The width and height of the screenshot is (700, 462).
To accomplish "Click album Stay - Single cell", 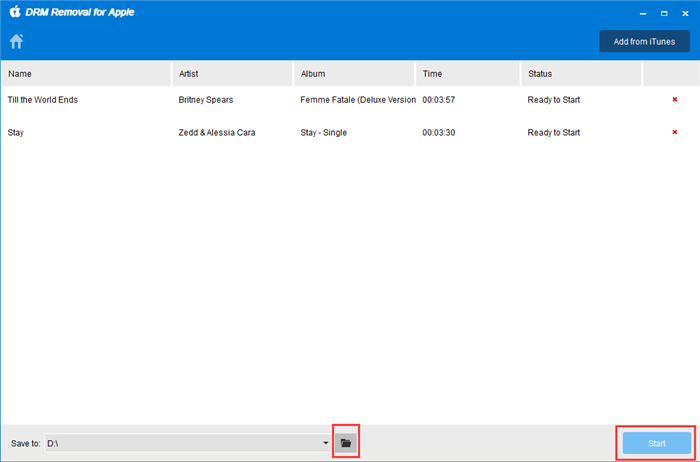I will pos(324,133).
